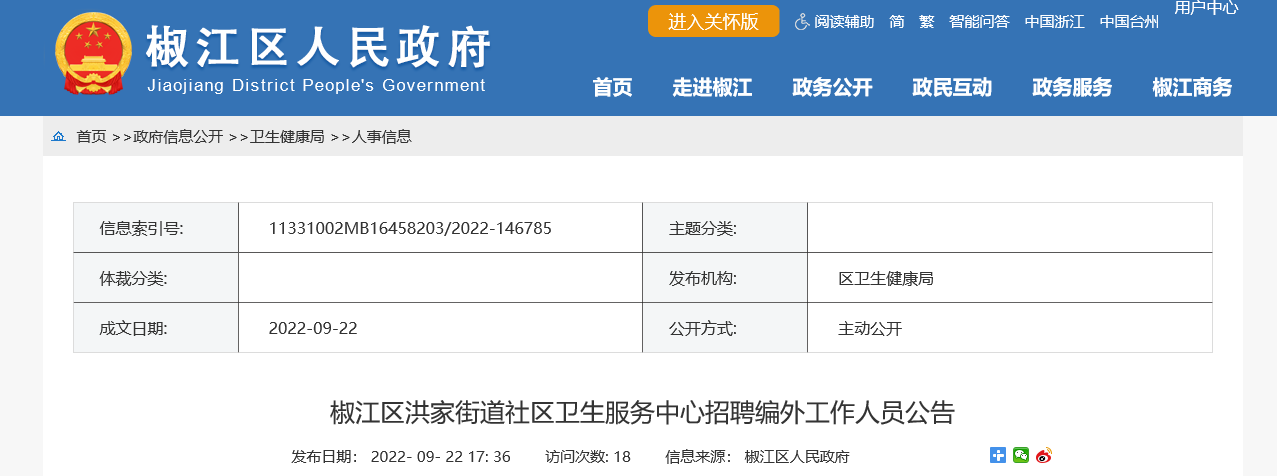Click the Jiaojiang District People's Government subtitle
This screenshot has height=476, width=1277.
coord(316,85)
